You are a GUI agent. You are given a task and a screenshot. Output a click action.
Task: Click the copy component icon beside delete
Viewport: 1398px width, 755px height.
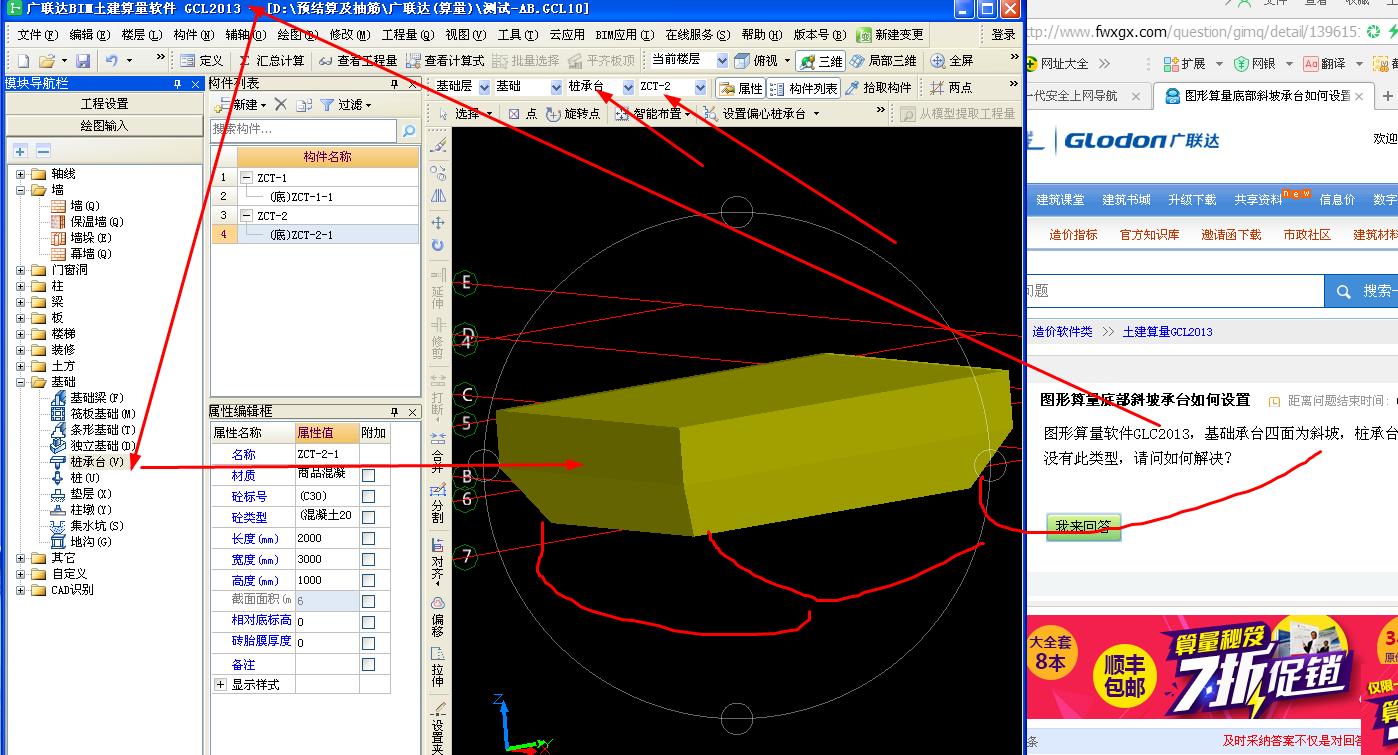304,105
